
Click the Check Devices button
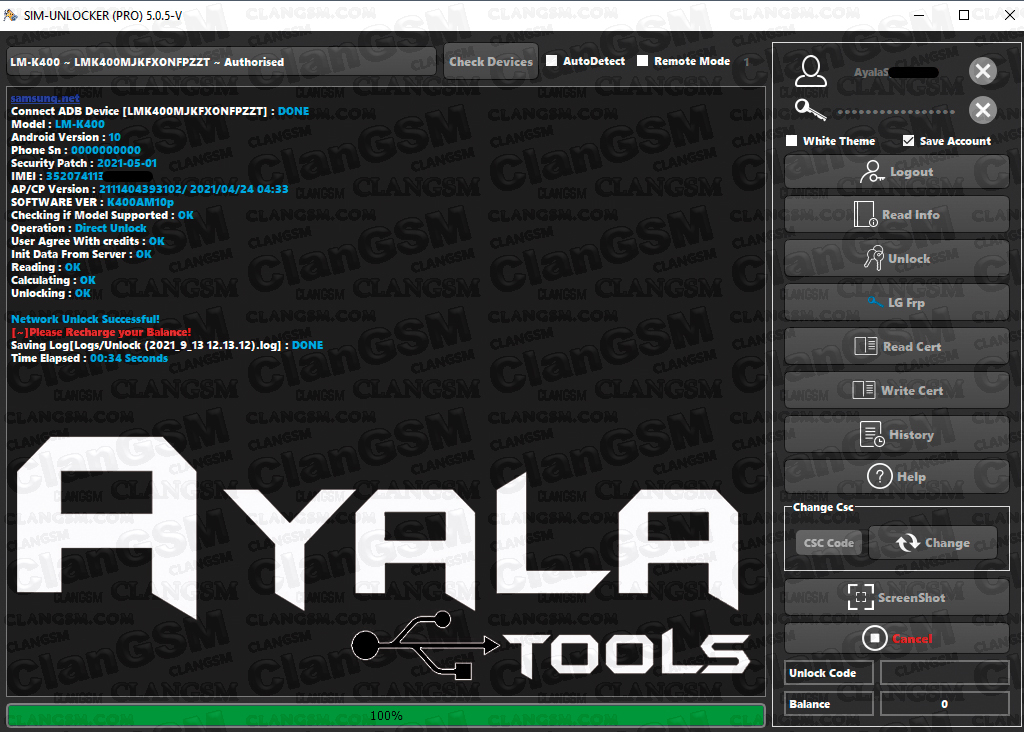pyautogui.click(x=491, y=61)
